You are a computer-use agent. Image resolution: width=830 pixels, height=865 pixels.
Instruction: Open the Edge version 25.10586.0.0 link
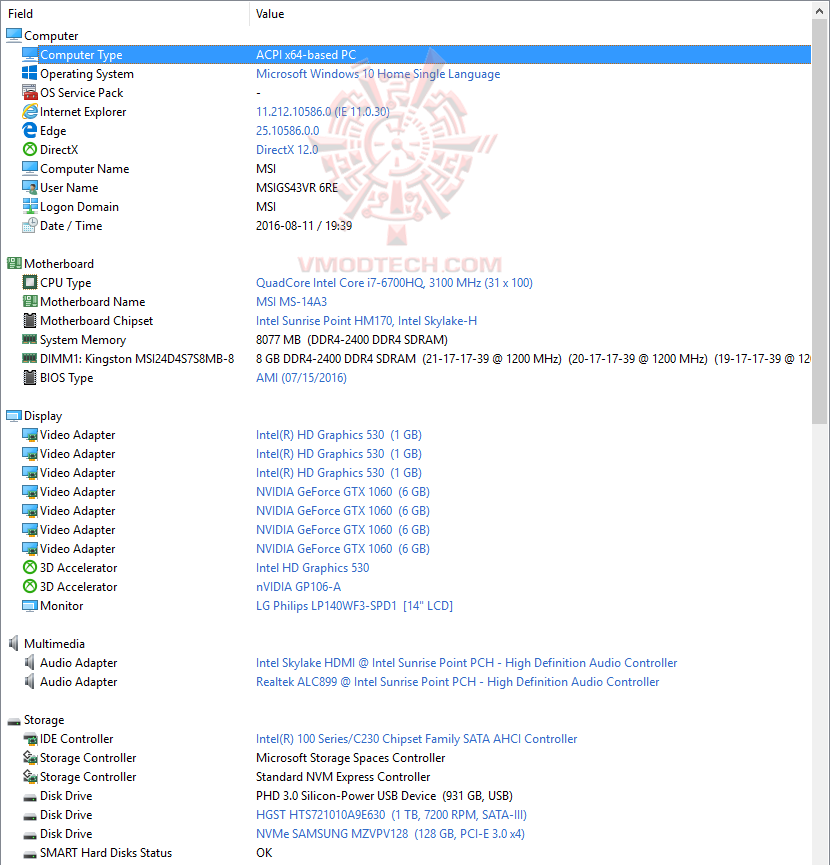(287, 131)
